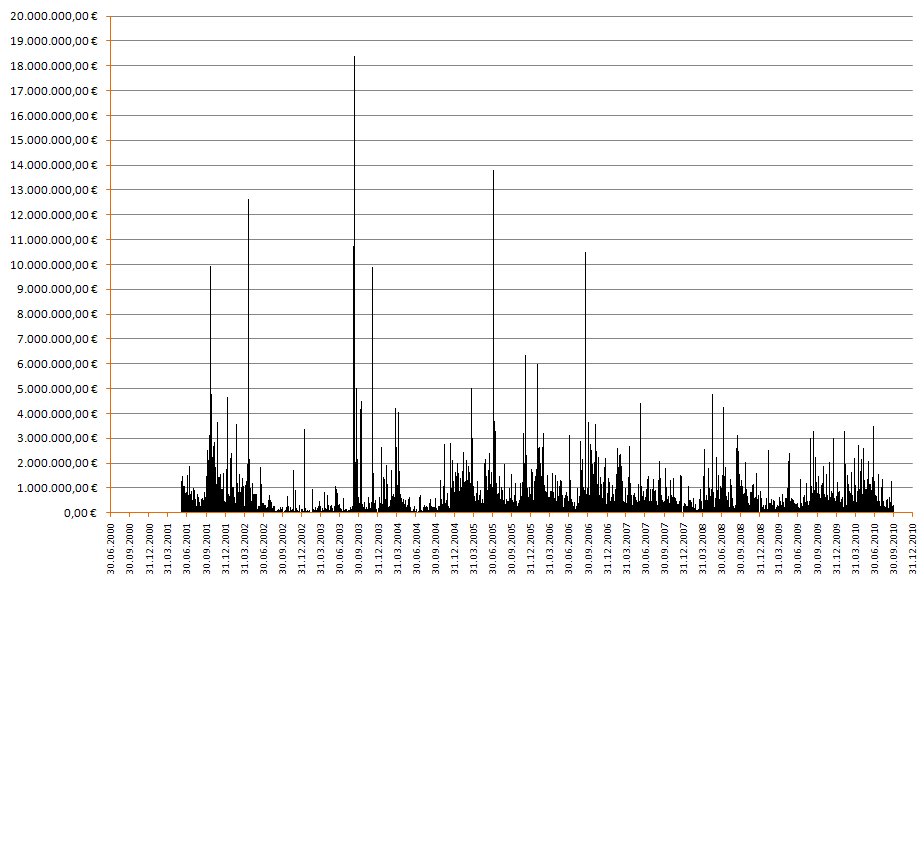Select the 30.09.2003 x-axis date
Image resolution: width=919 pixels, height=850 pixels.
click(359, 549)
